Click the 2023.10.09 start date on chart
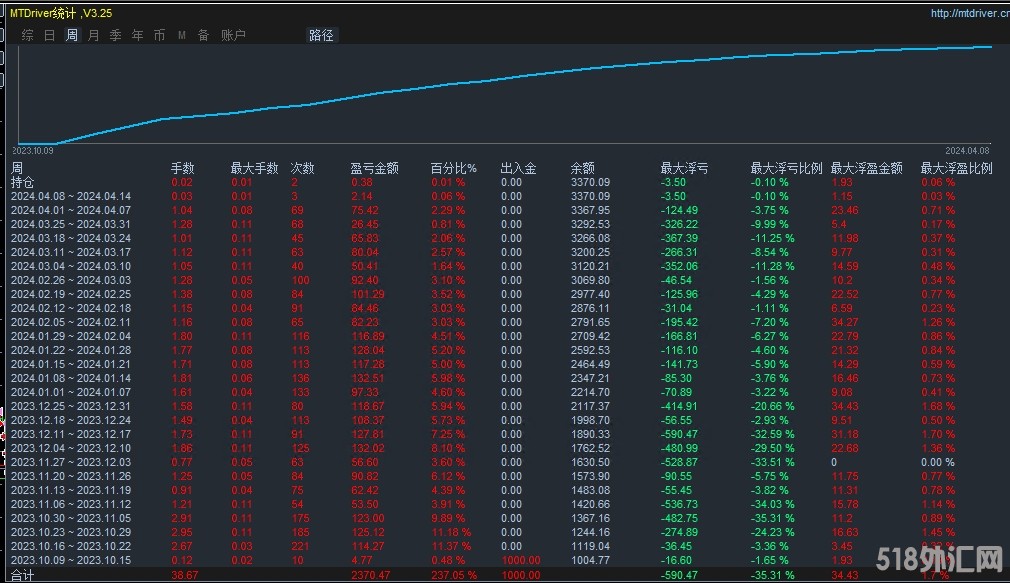Image resolution: width=1010 pixels, height=583 pixels. [33, 150]
